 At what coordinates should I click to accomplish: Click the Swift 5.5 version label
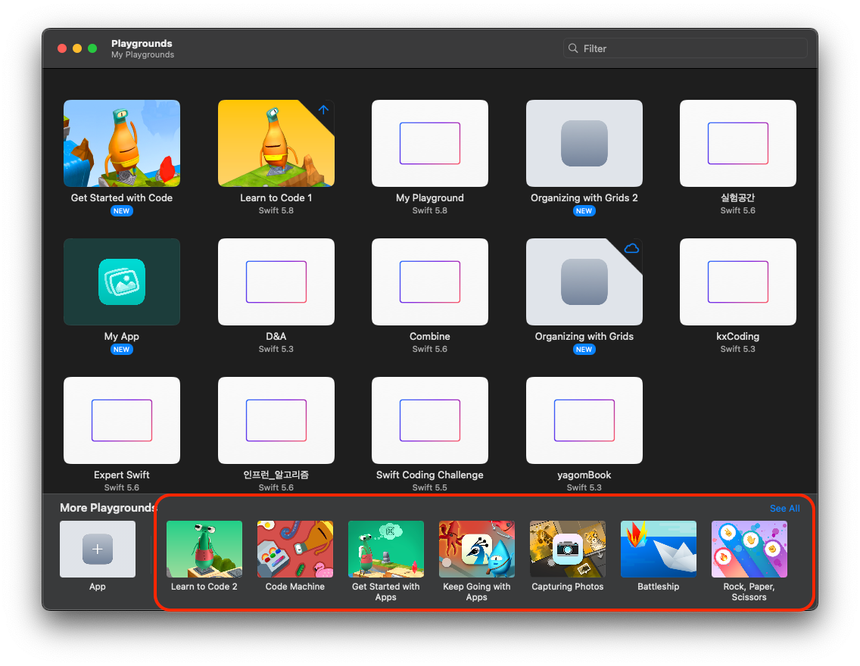430,487
